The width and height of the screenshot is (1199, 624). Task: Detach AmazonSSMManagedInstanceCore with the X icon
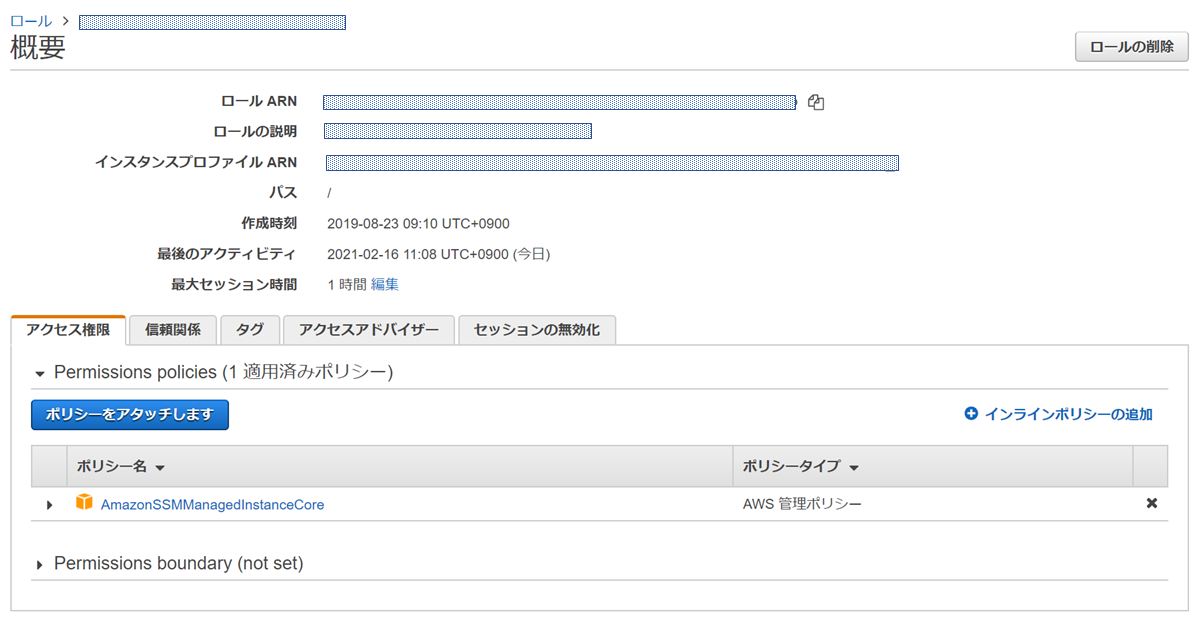(1152, 503)
